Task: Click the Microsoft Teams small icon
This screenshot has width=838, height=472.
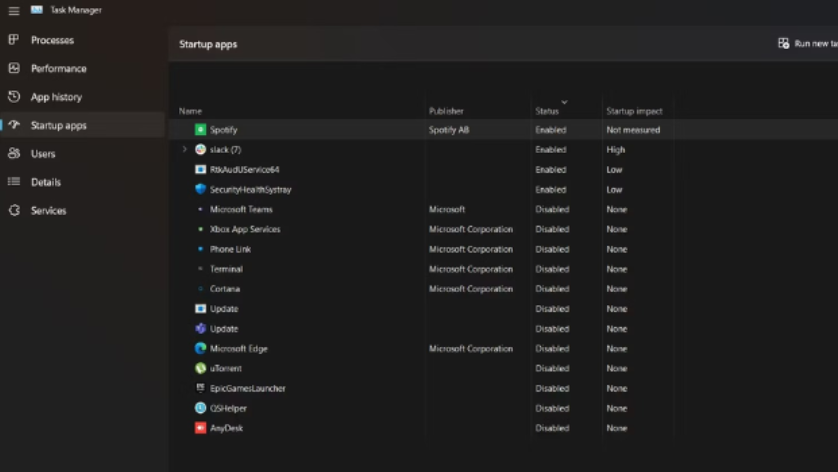Action: pyautogui.click(x=200, y=209)
